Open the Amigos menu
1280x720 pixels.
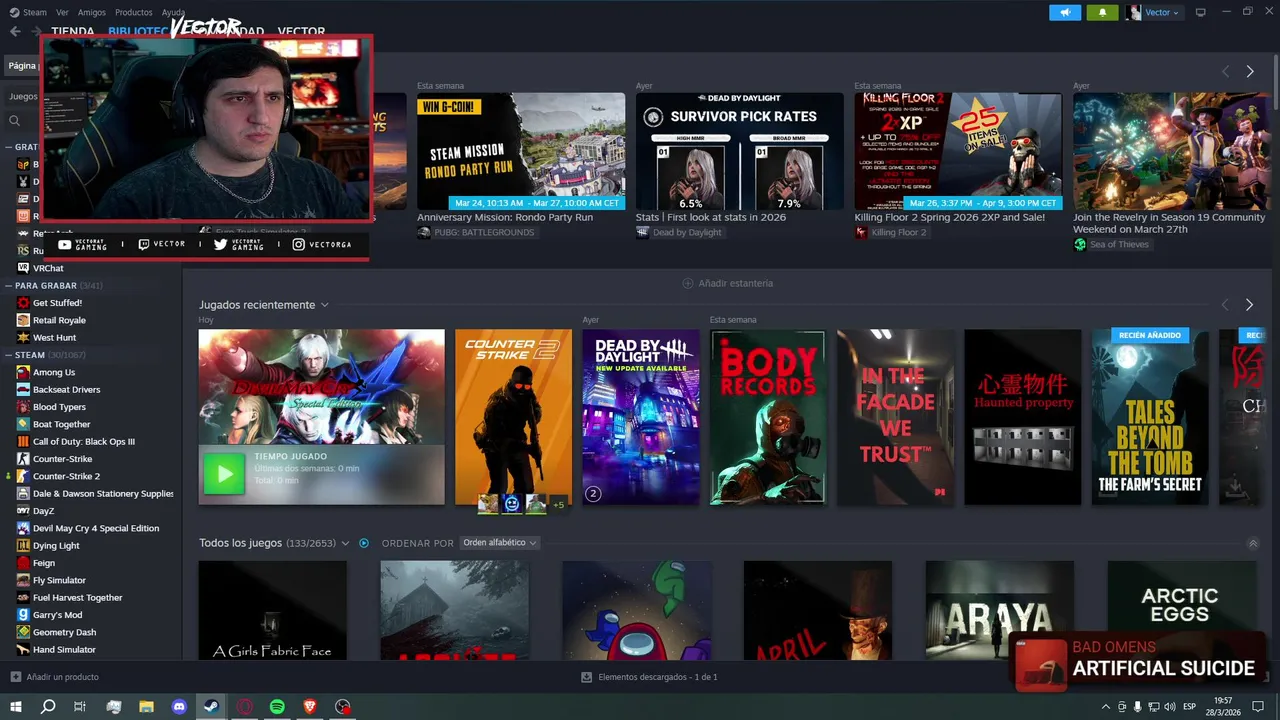click(91, 12)
